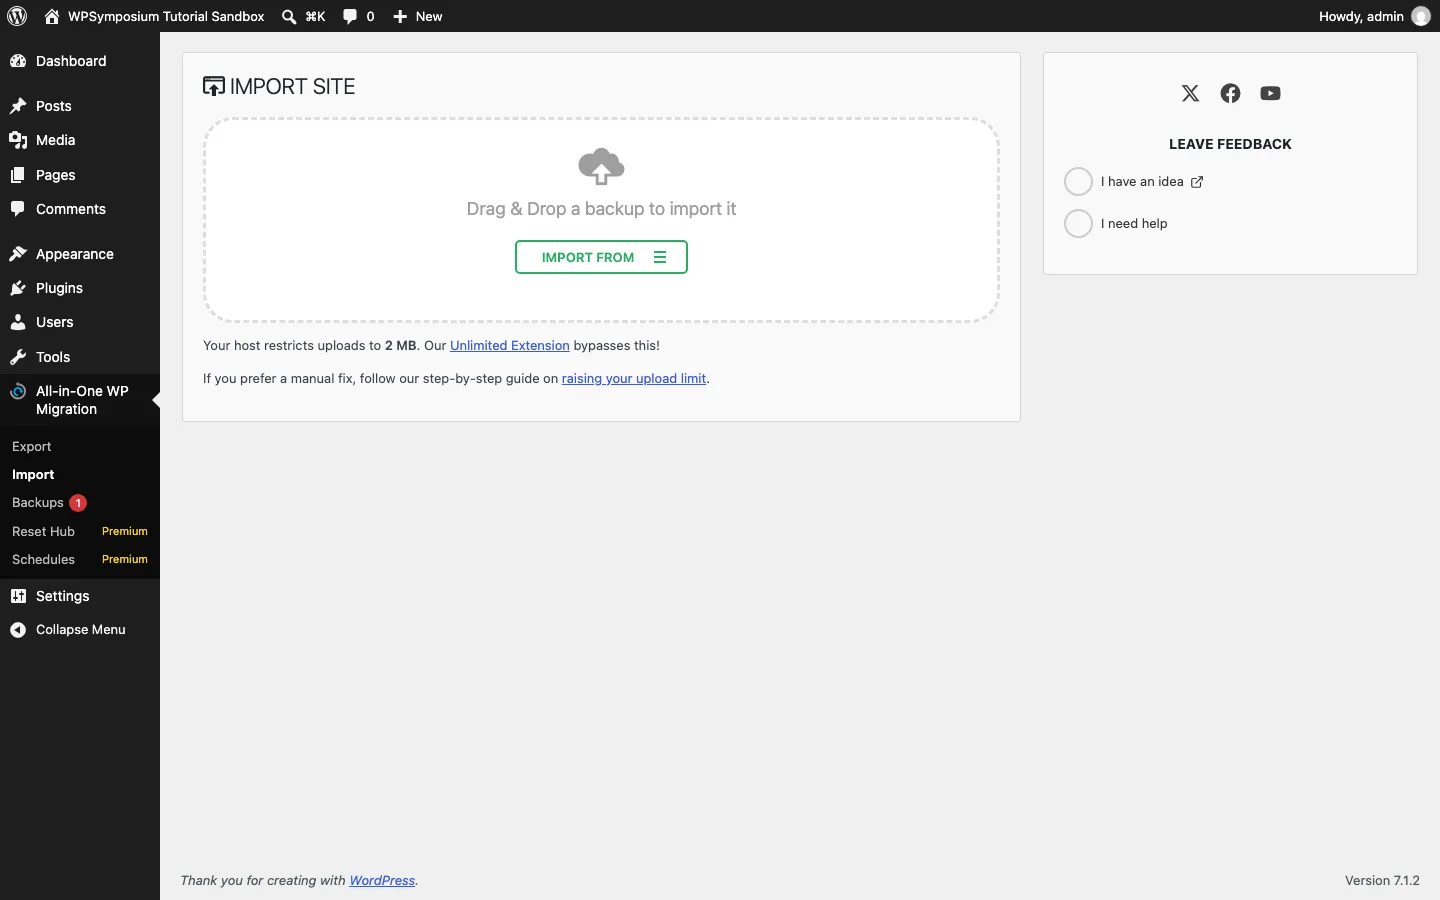Screen dimensions: 1440x900
Task: Click the Import Site header icon
Action: 214,87
